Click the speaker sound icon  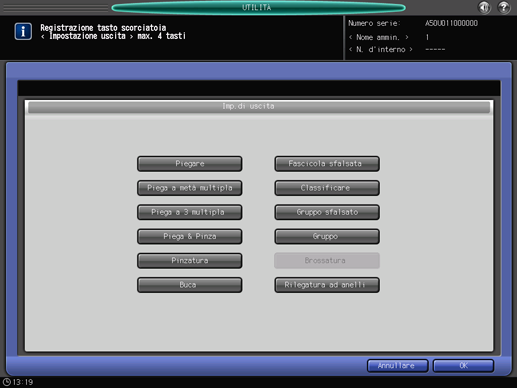pyautogui.click(x=484, y=7)
